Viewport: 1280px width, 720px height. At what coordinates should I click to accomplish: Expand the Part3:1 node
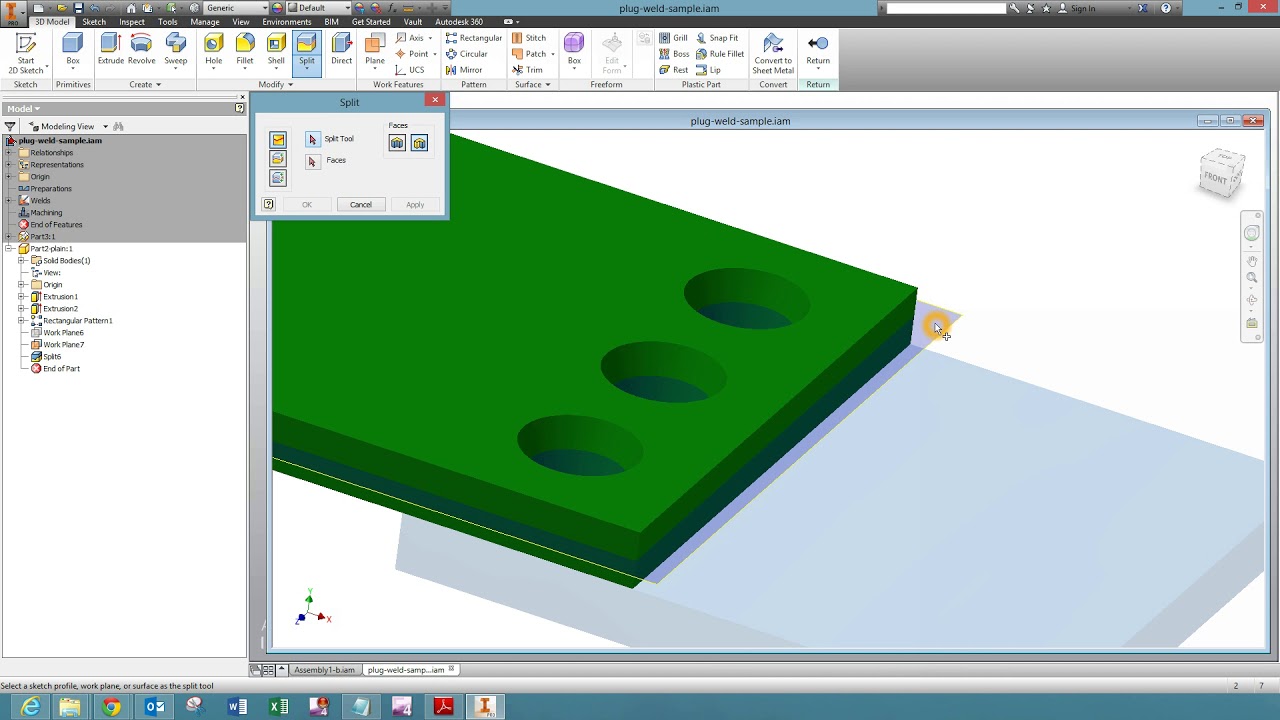[9, 236]
